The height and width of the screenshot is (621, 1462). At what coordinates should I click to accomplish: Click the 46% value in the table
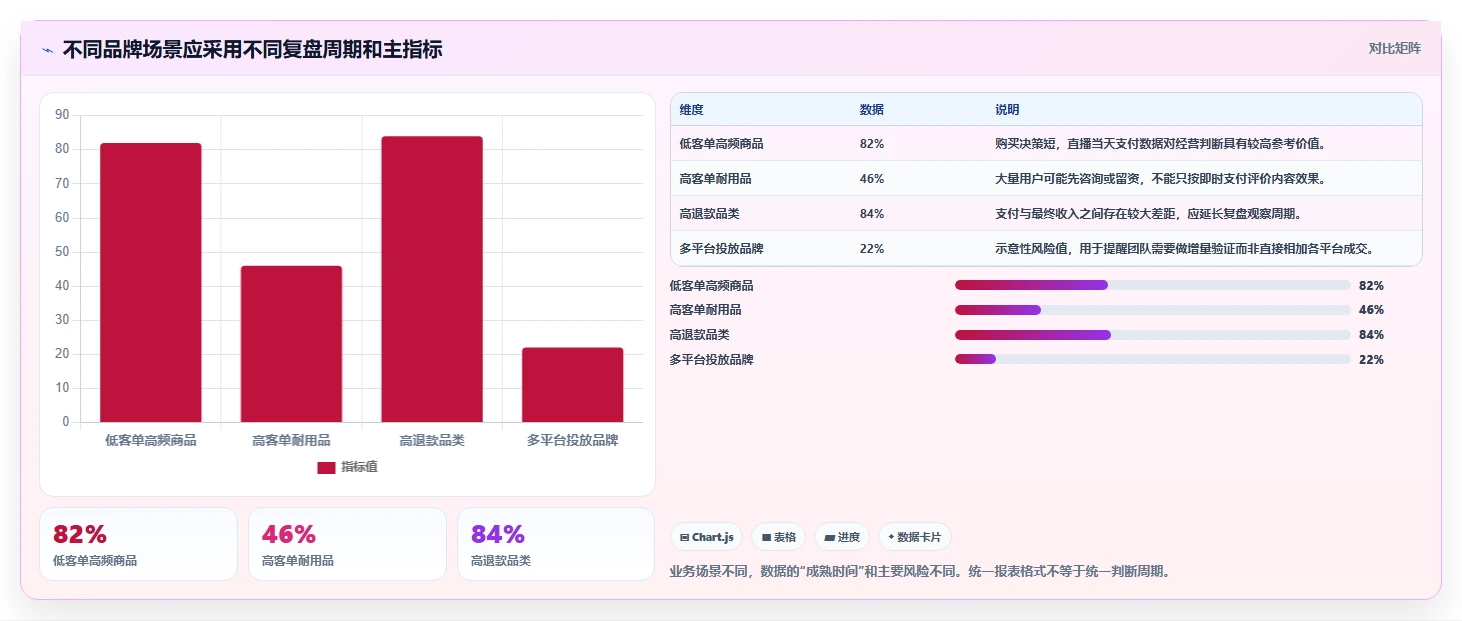[x=871, y=179]
